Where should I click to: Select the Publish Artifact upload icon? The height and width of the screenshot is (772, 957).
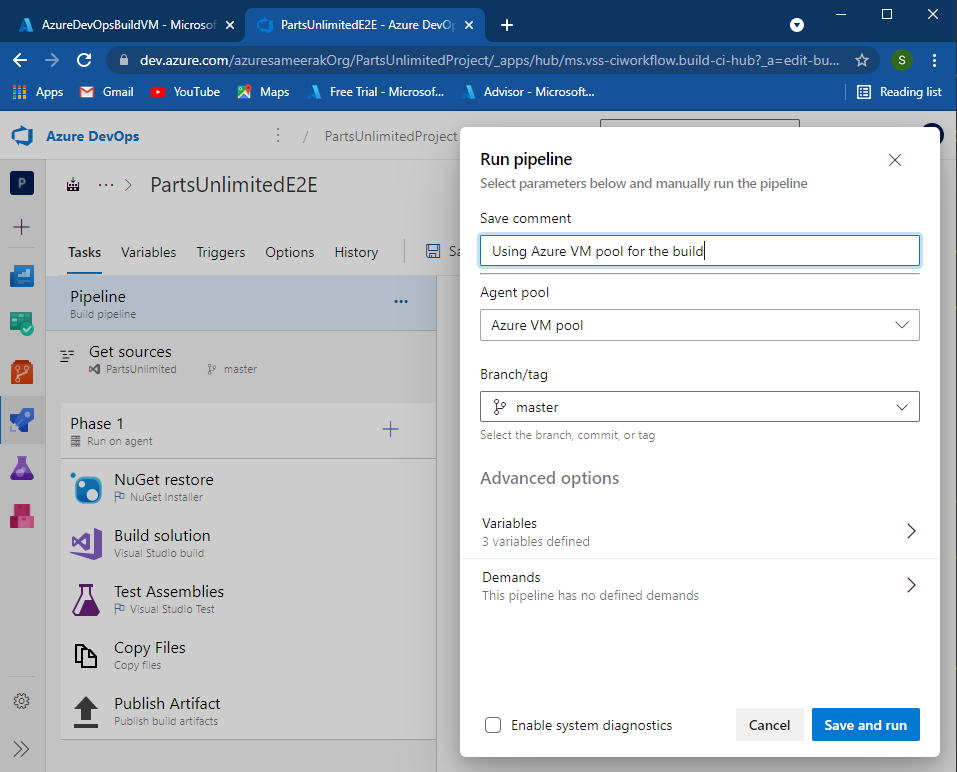click(x=86, y=712)
